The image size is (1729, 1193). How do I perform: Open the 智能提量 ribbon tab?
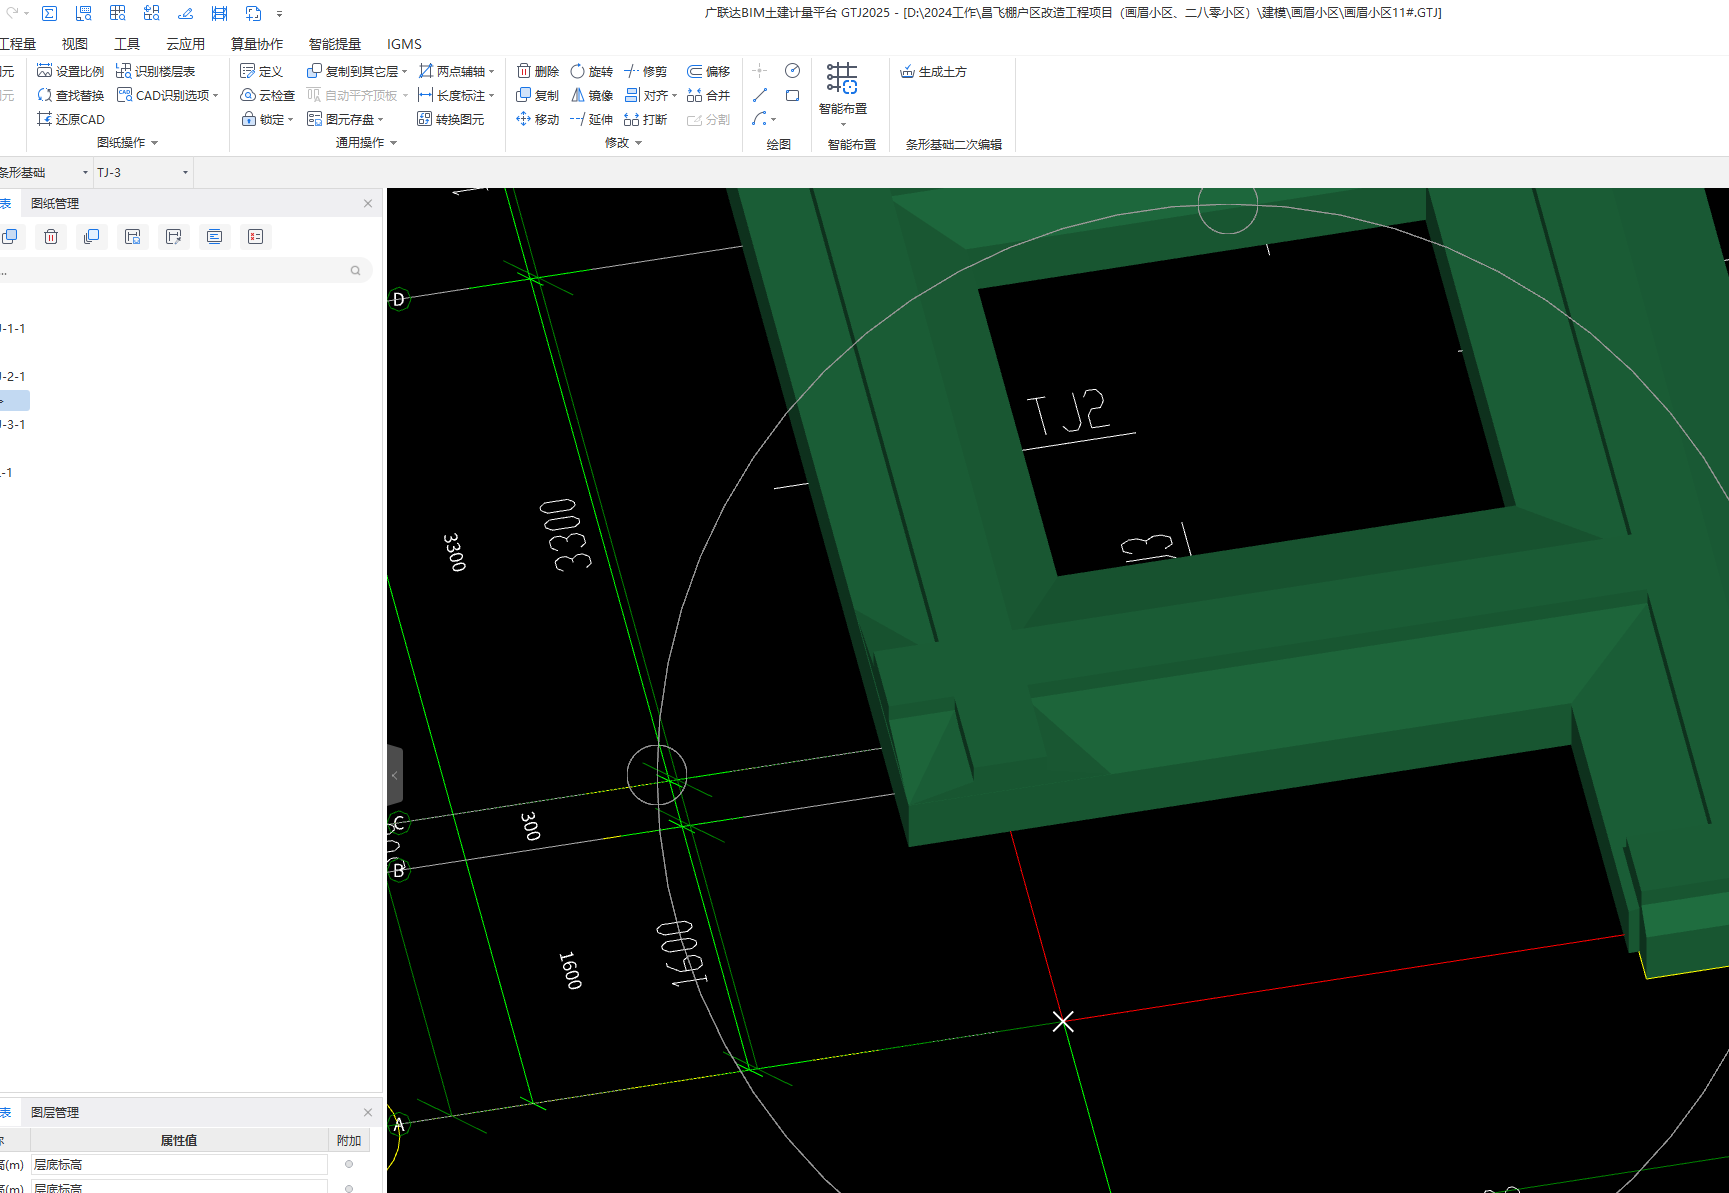[x=335, y=44]
